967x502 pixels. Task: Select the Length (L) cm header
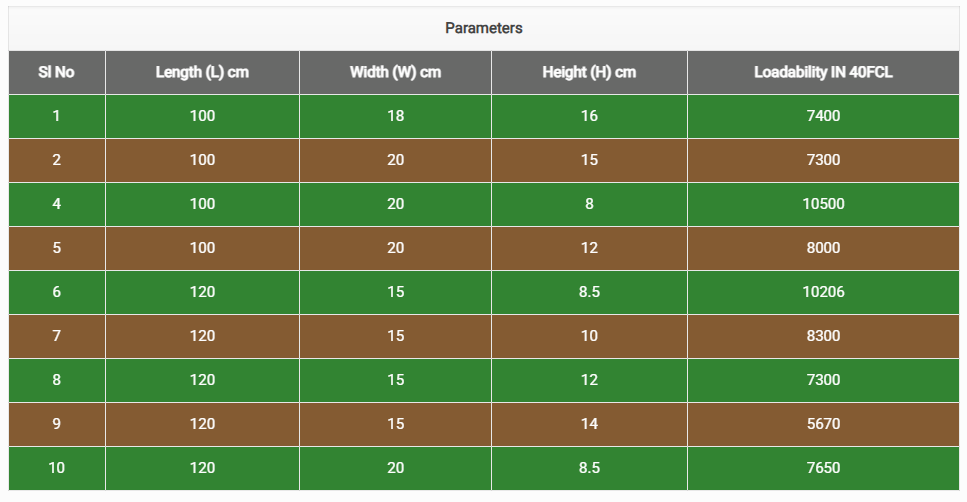pyautogui.click(x=202, y=72)
